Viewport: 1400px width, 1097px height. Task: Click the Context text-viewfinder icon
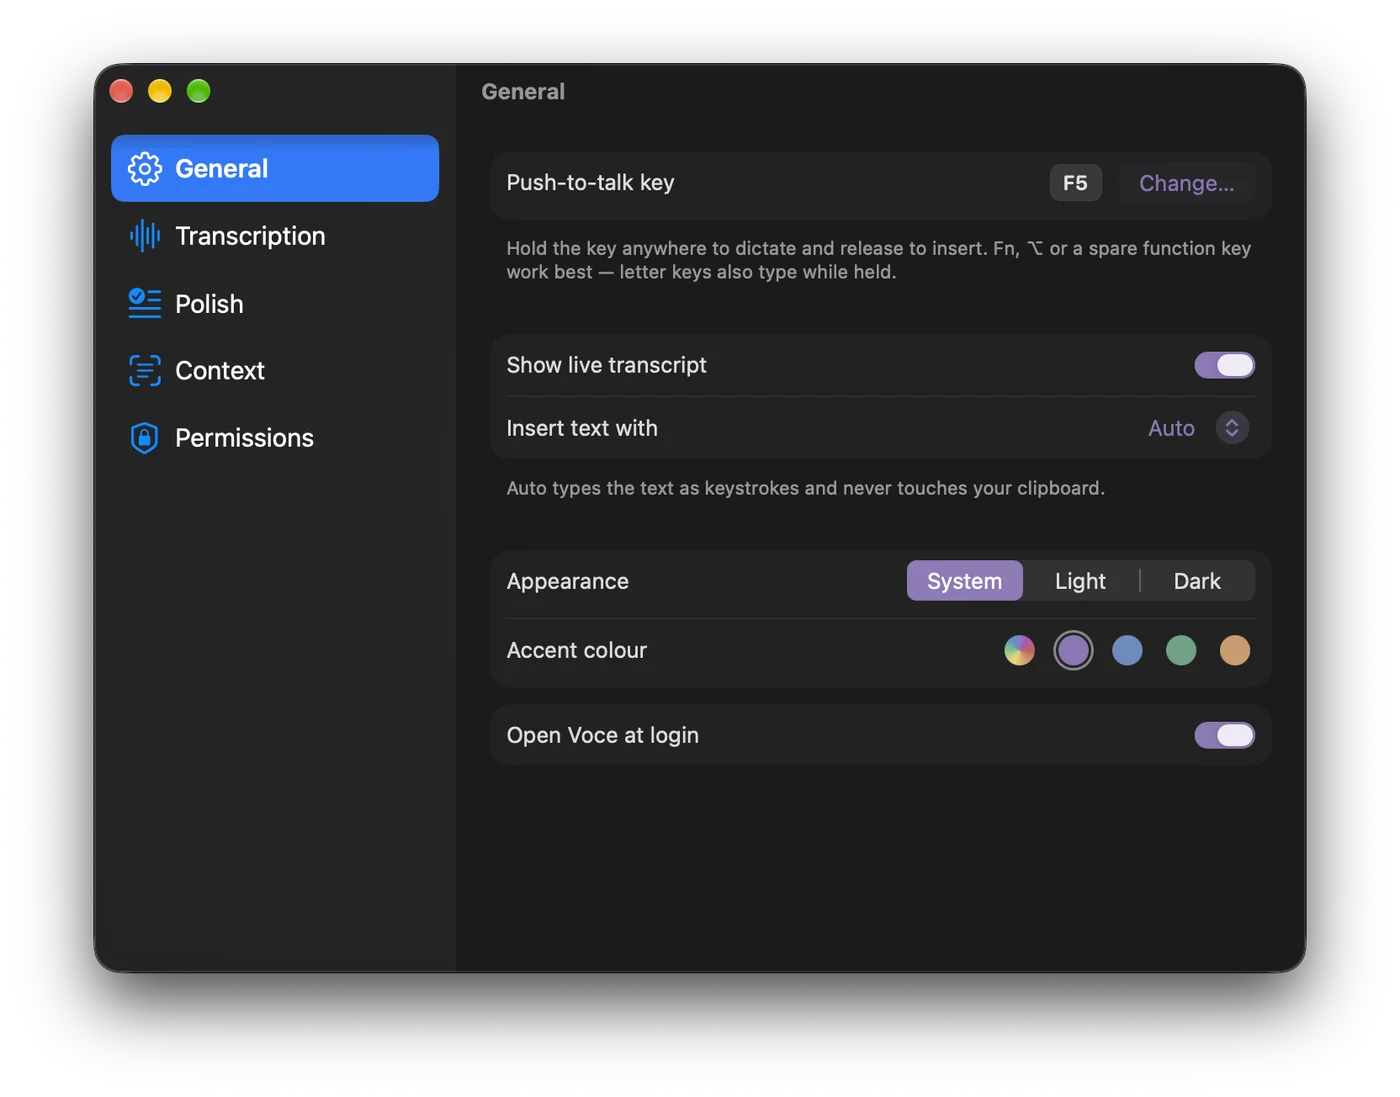145,370
